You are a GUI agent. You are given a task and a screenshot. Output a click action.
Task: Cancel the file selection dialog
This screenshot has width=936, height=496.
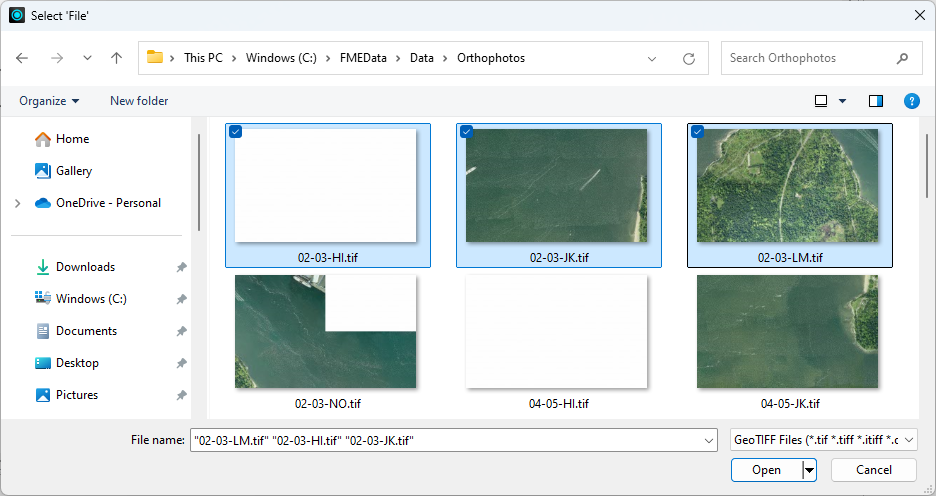(874, 470)
